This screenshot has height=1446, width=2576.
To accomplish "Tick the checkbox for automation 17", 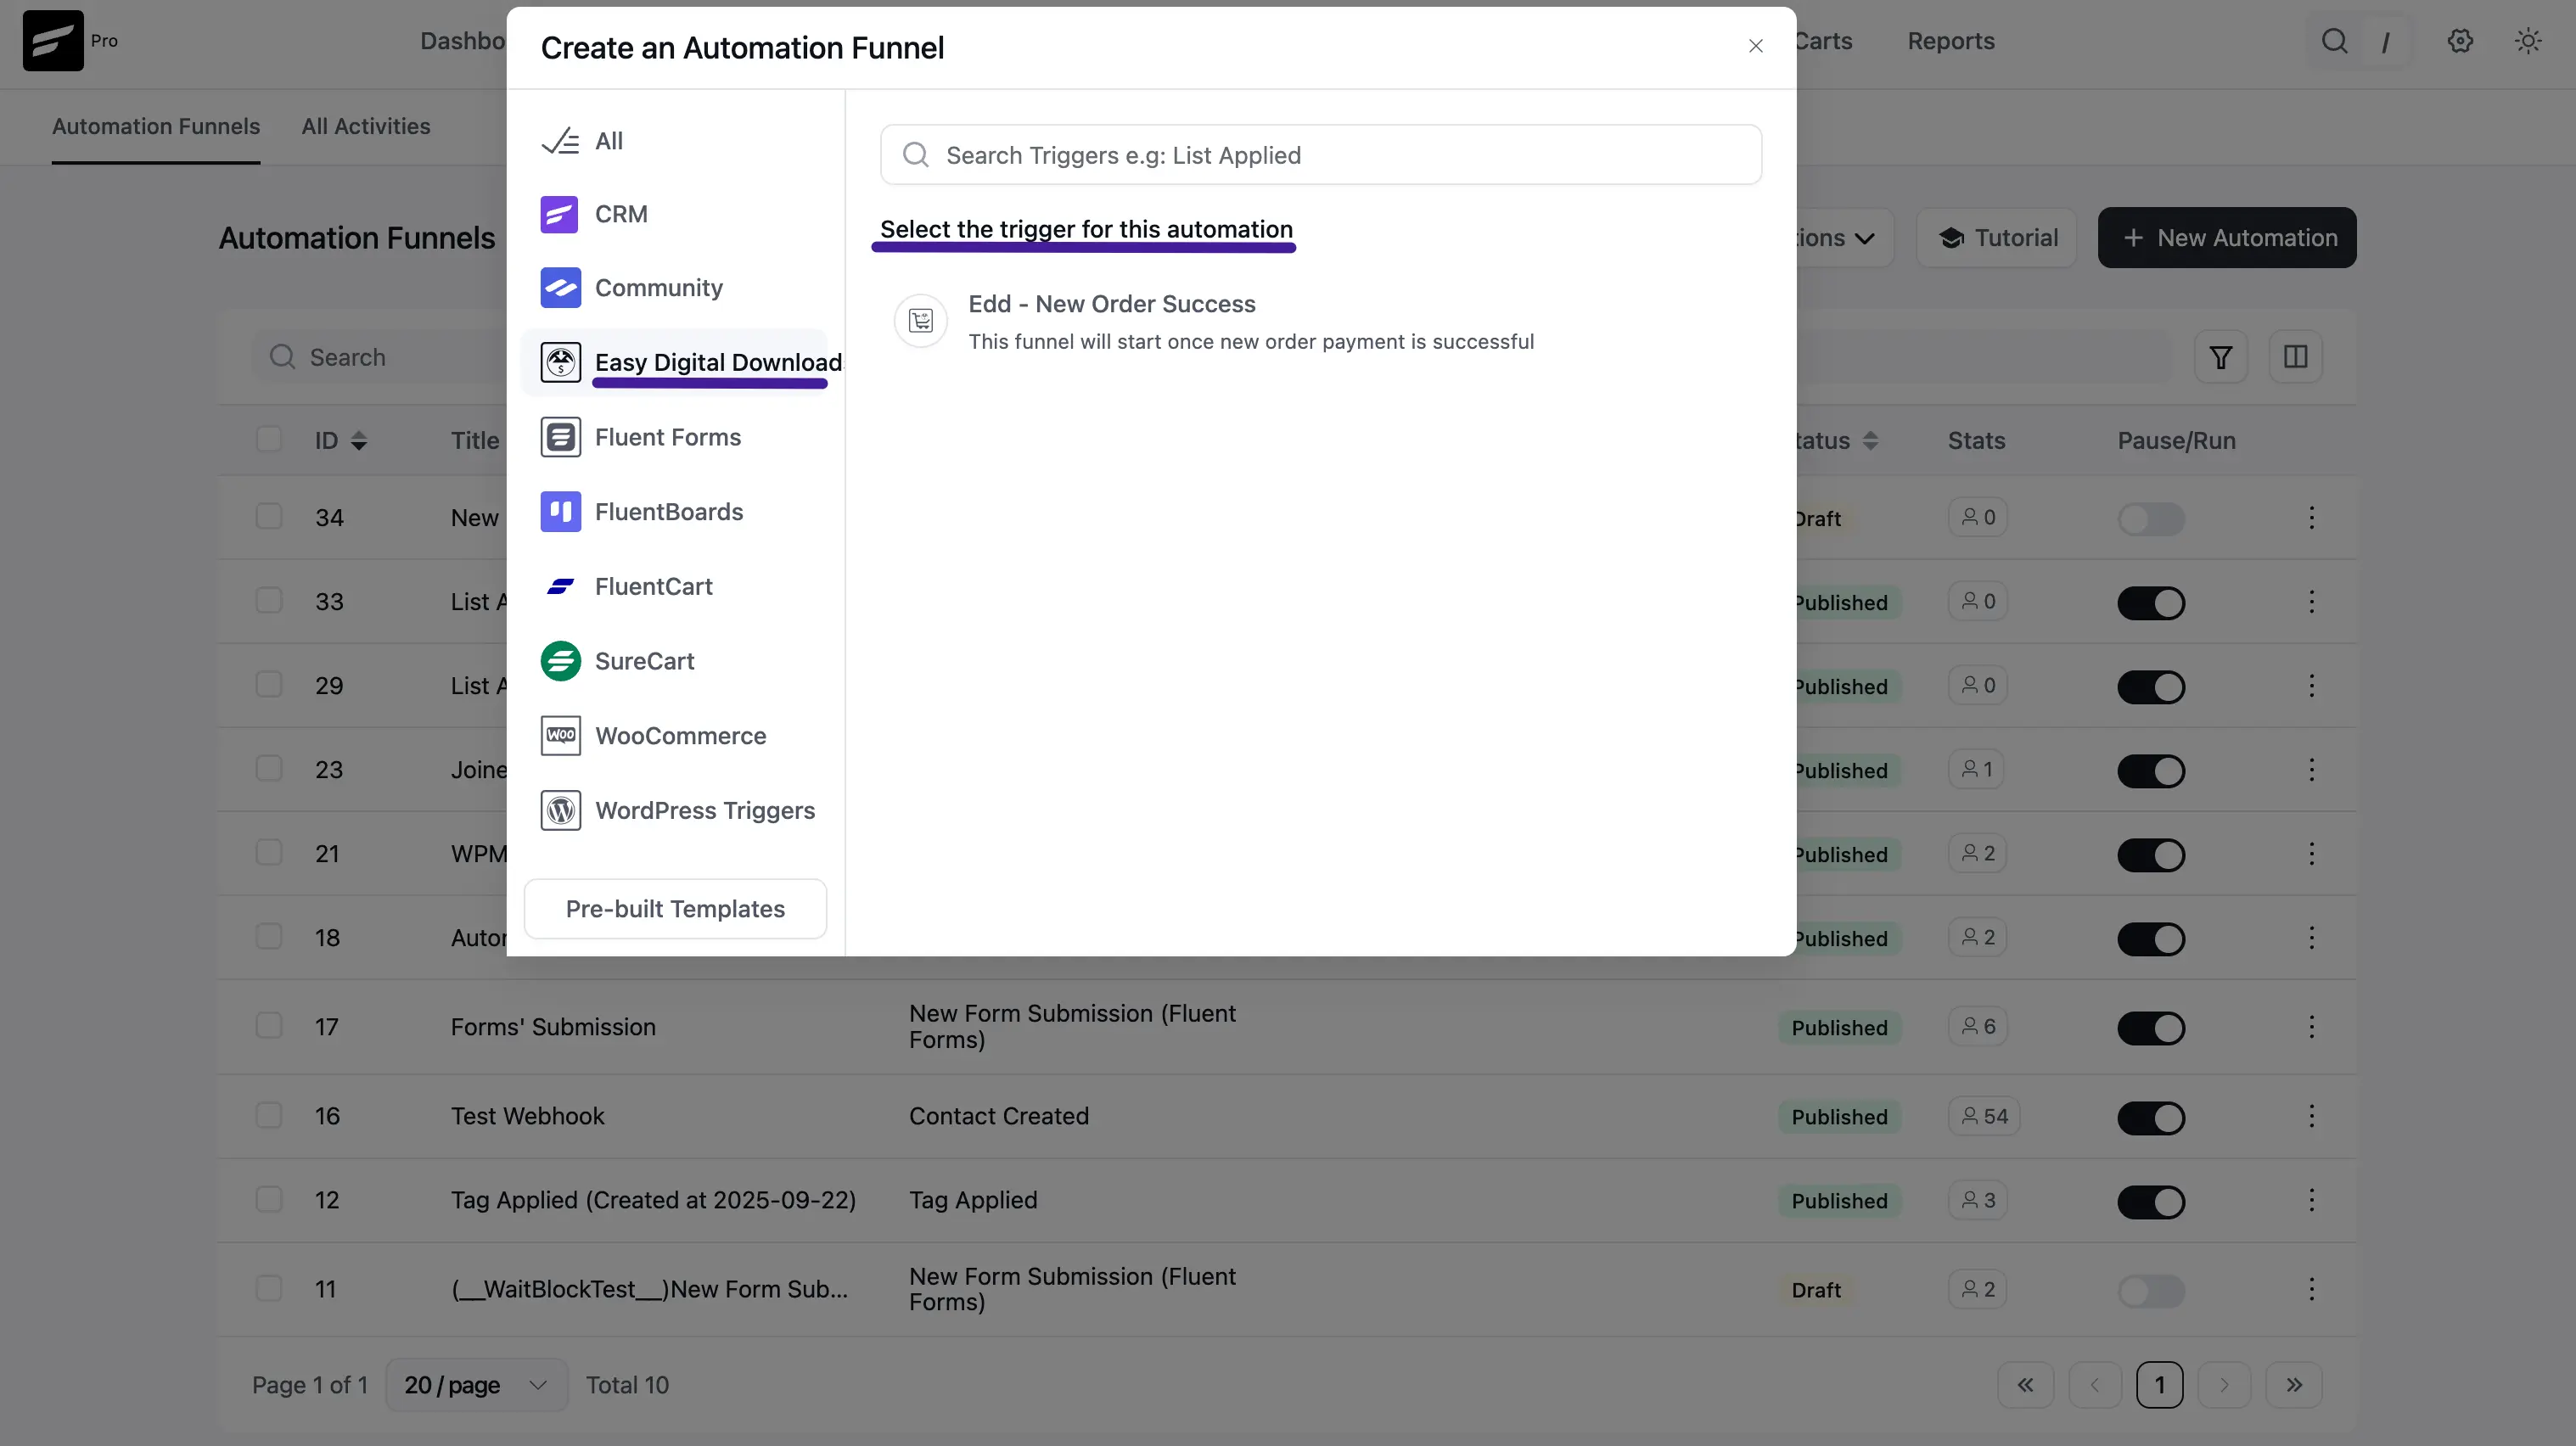I will [268, 1026].
